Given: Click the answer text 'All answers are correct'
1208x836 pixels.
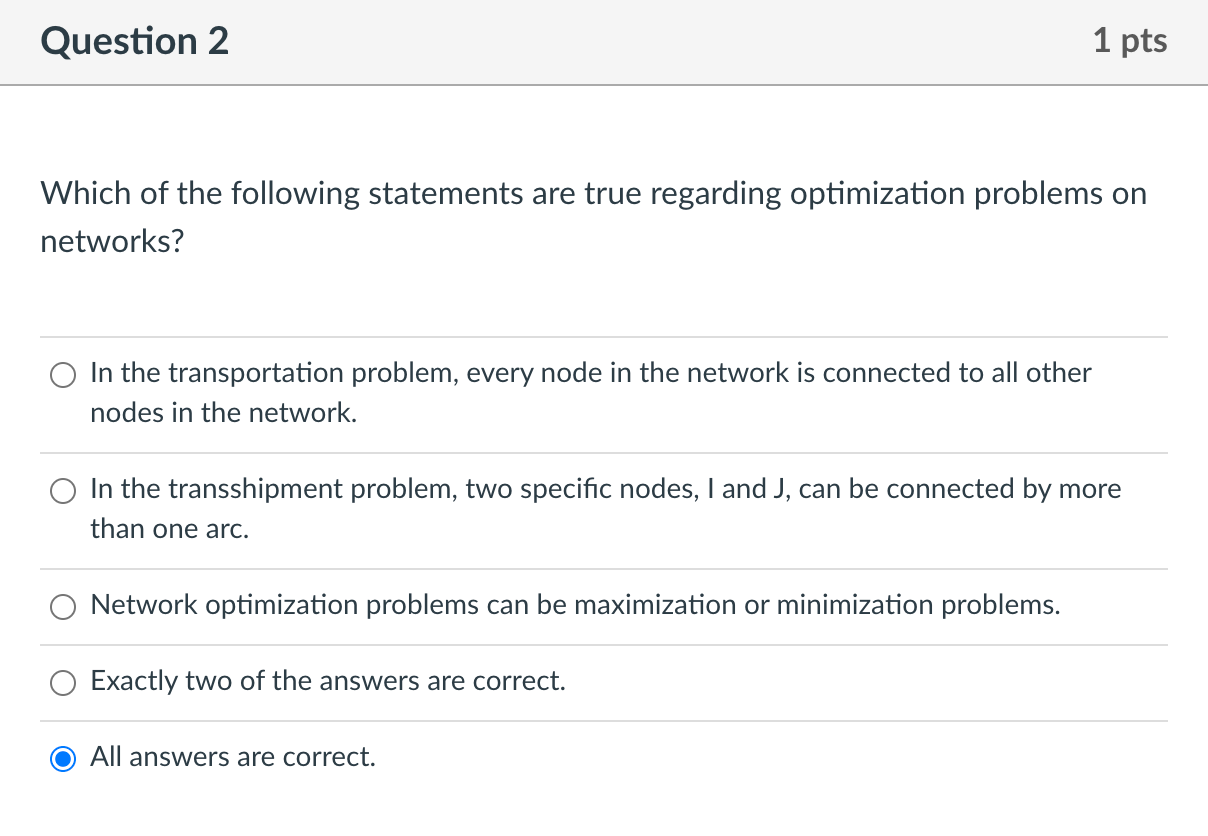Looking at the screenshot, I should 232,757.
